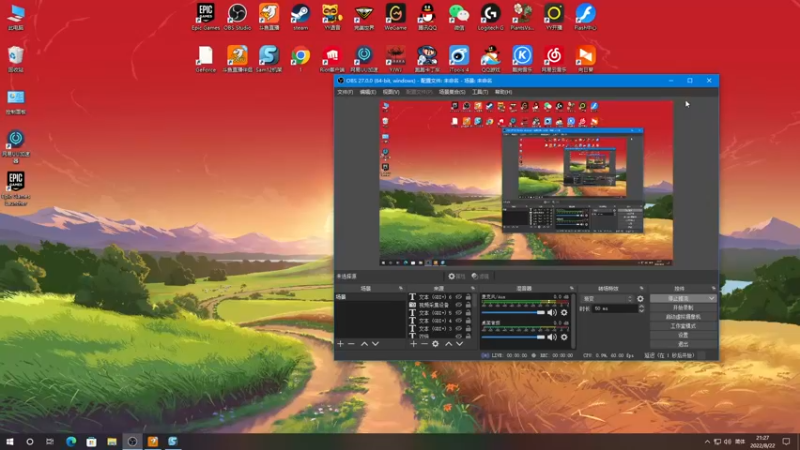Open Logitech G desktop shortcut
This screenshot has width=800, height=450.
[490, 17]
